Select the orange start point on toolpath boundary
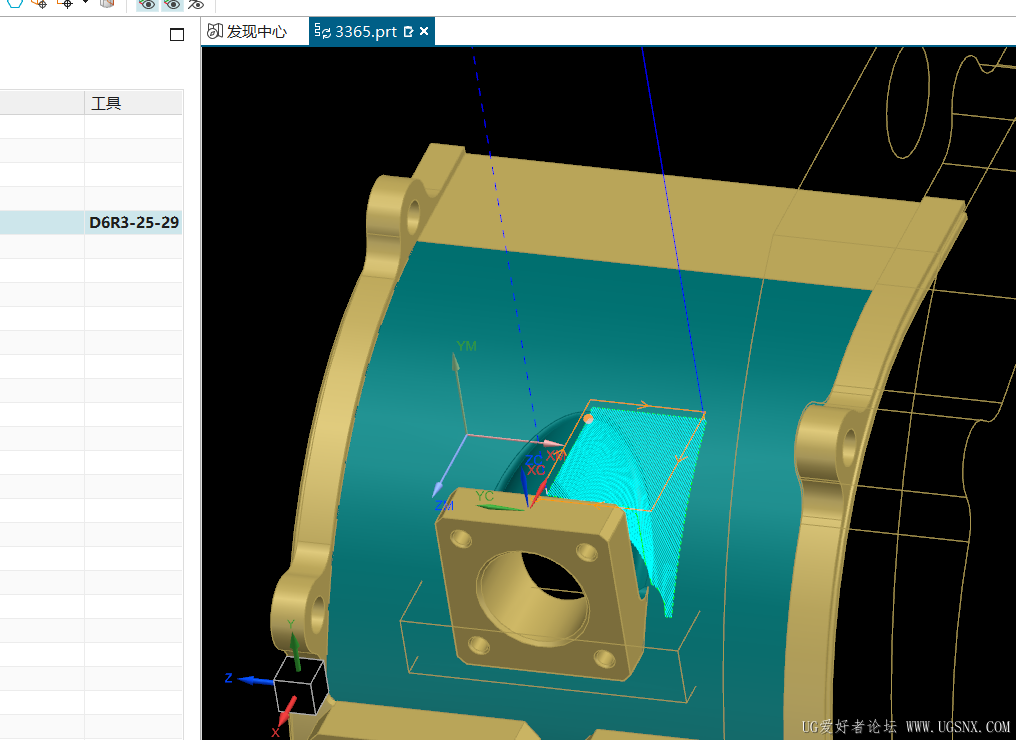1016x740 pixels. pyautogui.click(x=588, y=419)
